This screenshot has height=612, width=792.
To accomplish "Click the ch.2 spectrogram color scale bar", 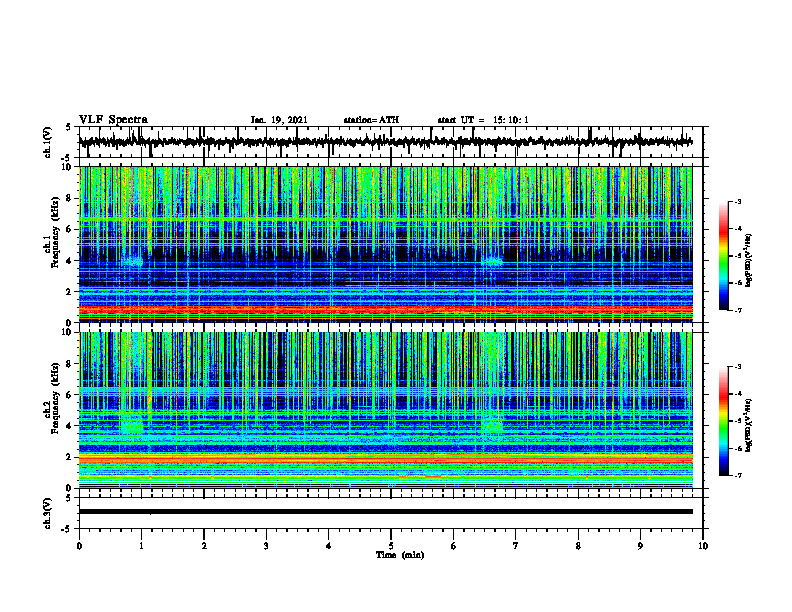I will point(723,421).
